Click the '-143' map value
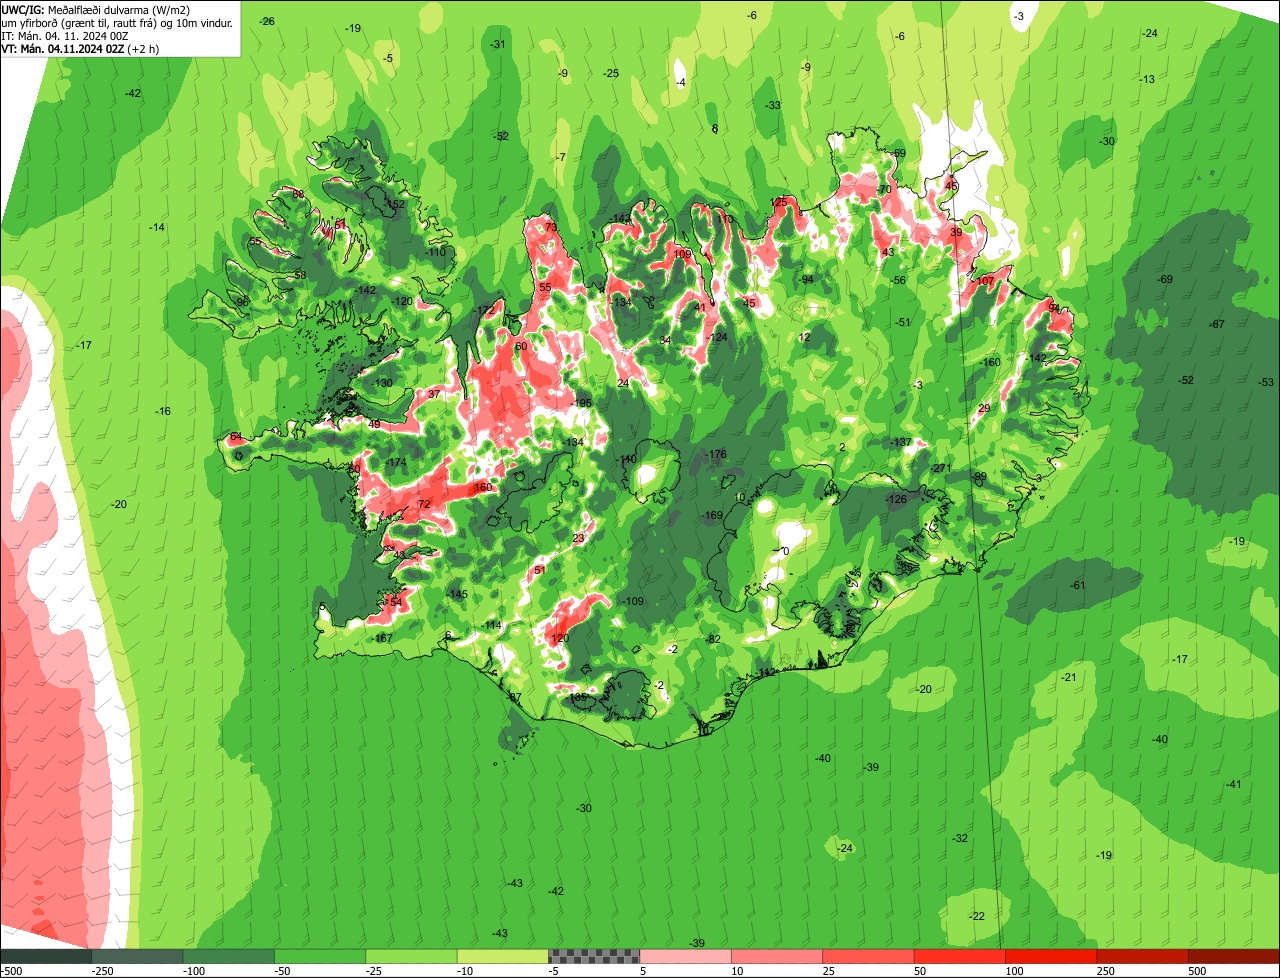1280x978 pixels. [x=621, y=218]
